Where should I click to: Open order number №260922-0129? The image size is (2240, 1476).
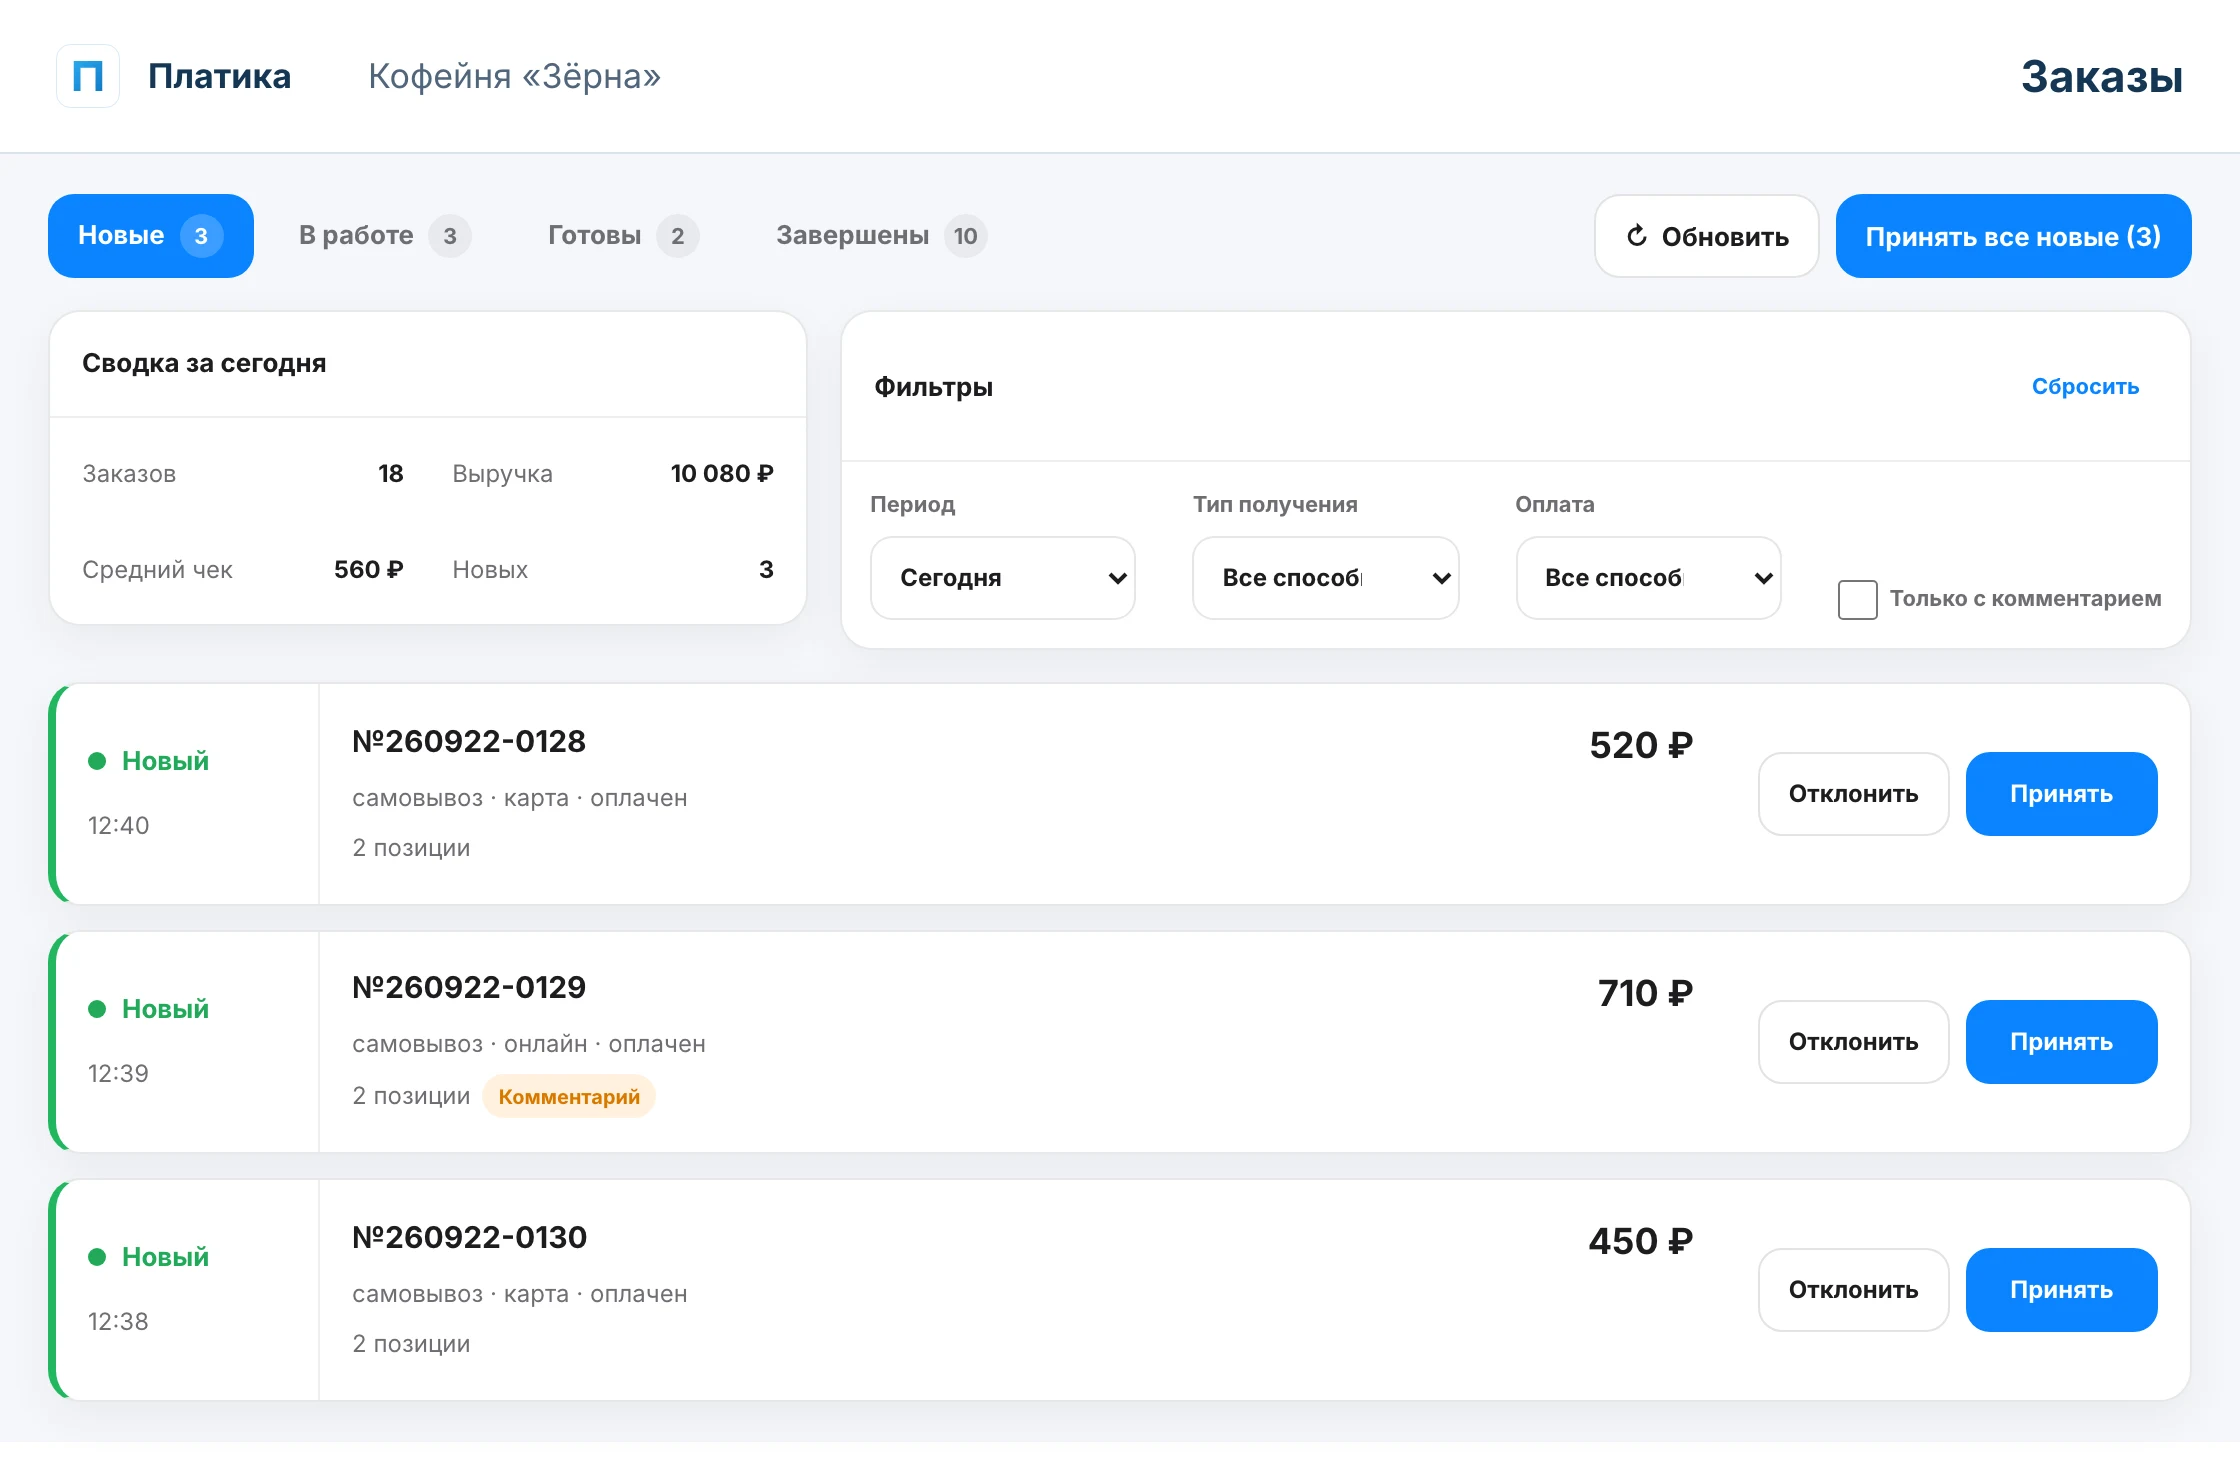pyautogui.click(x=469, y=988)
